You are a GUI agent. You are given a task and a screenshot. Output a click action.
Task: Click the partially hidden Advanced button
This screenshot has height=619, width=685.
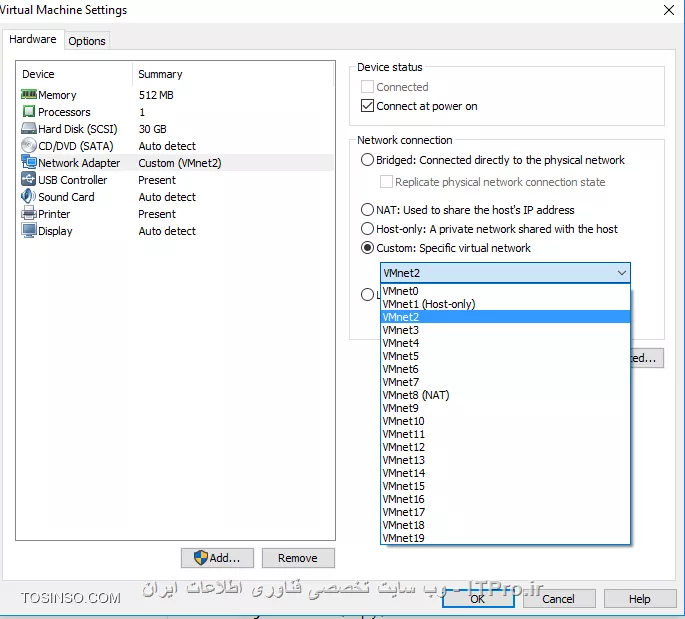(x=647, y=358)
